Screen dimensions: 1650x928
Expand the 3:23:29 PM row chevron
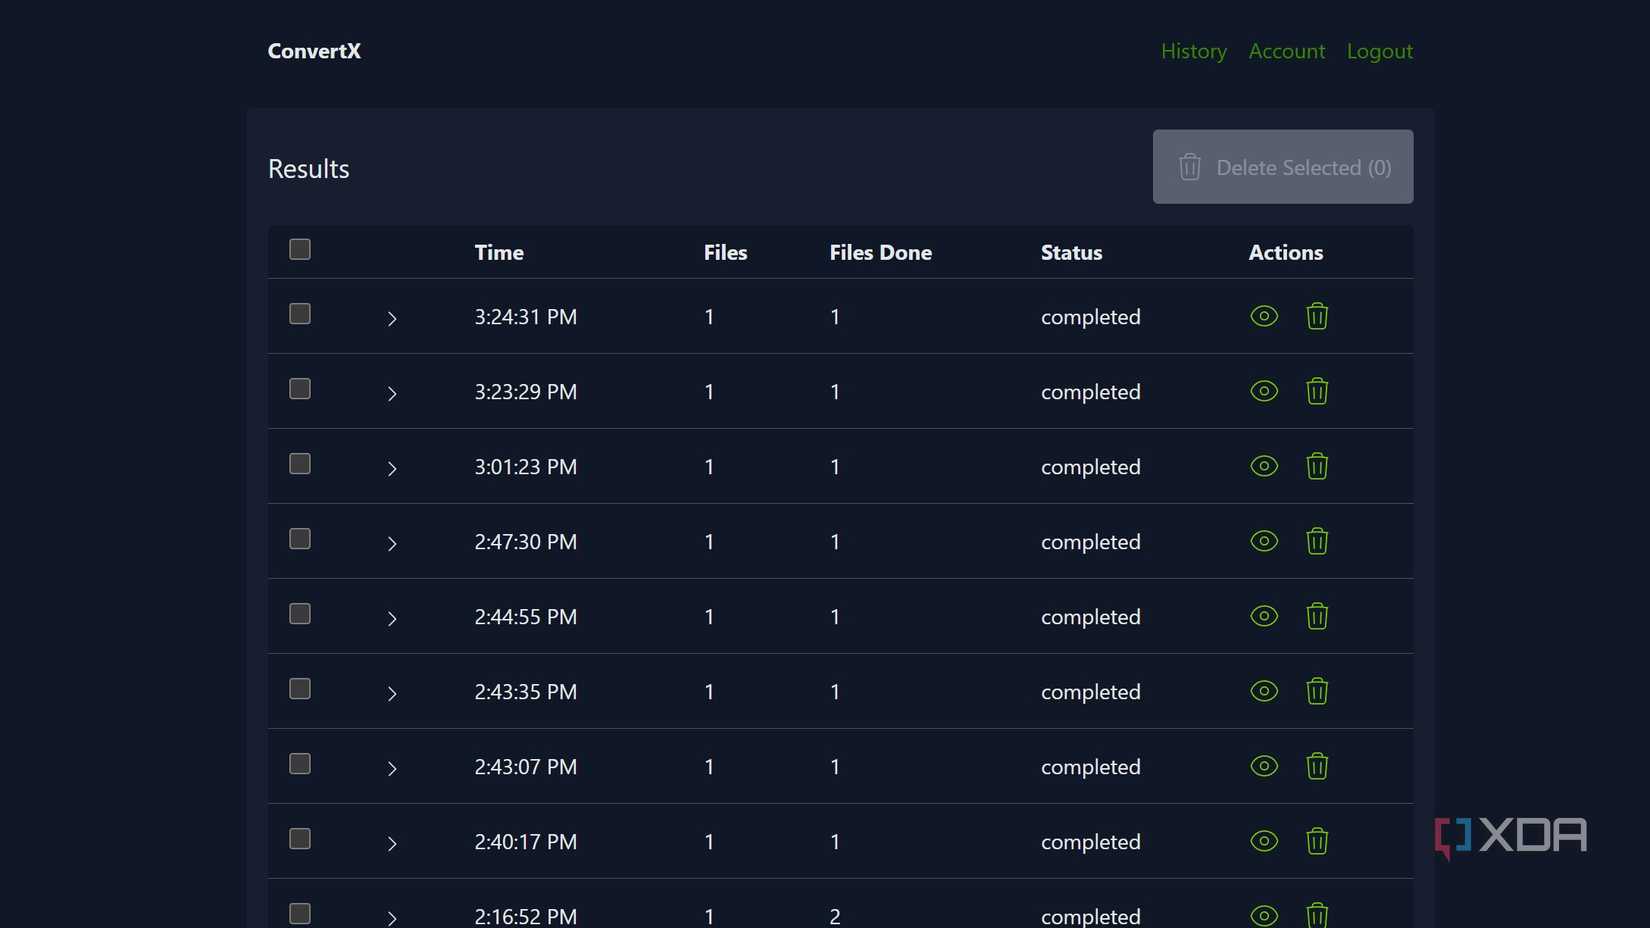392,394
